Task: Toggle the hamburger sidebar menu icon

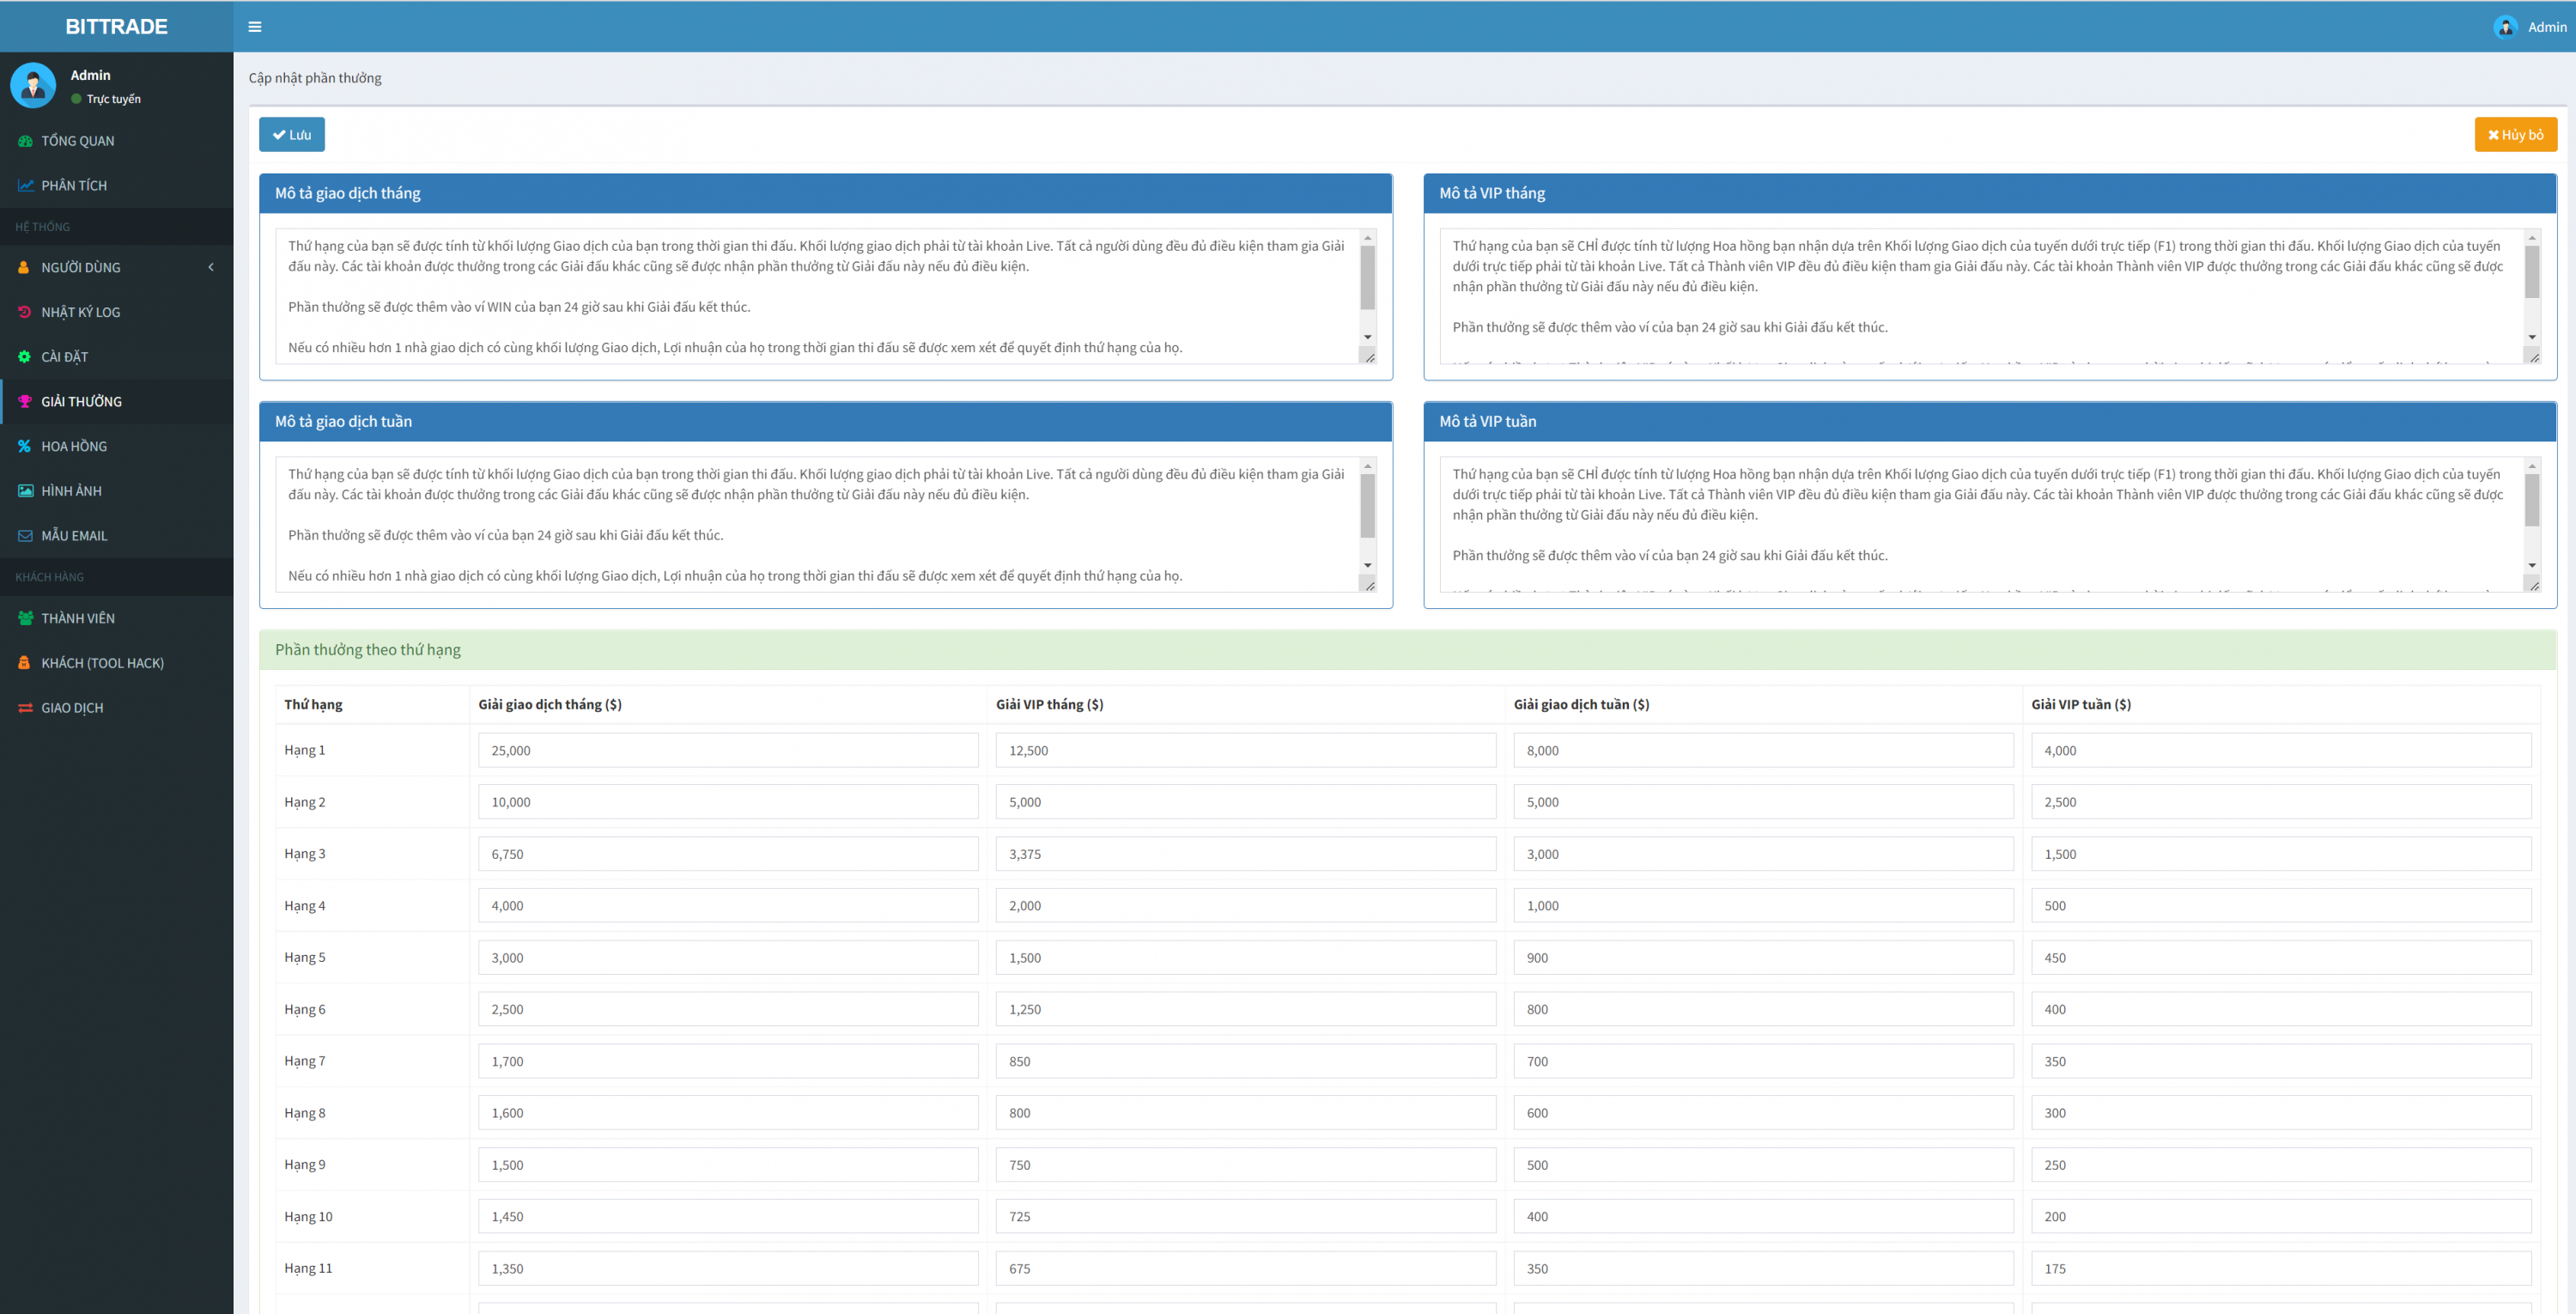Action: click(x=255, y=27)
